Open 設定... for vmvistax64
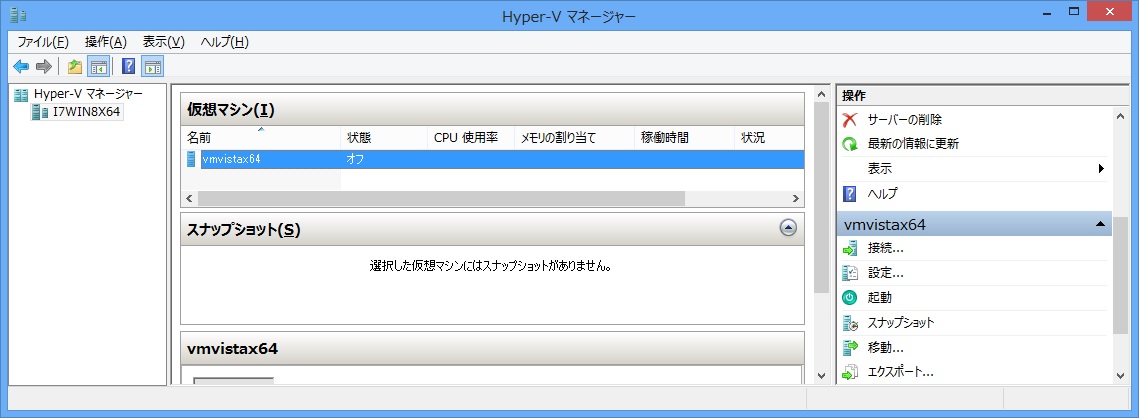1139x418 pixels. [885, 273]
